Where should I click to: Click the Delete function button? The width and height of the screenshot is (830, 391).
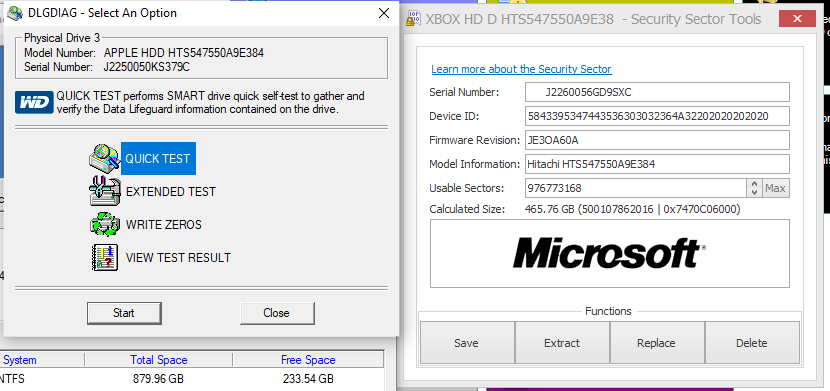[x=752, y=343]
